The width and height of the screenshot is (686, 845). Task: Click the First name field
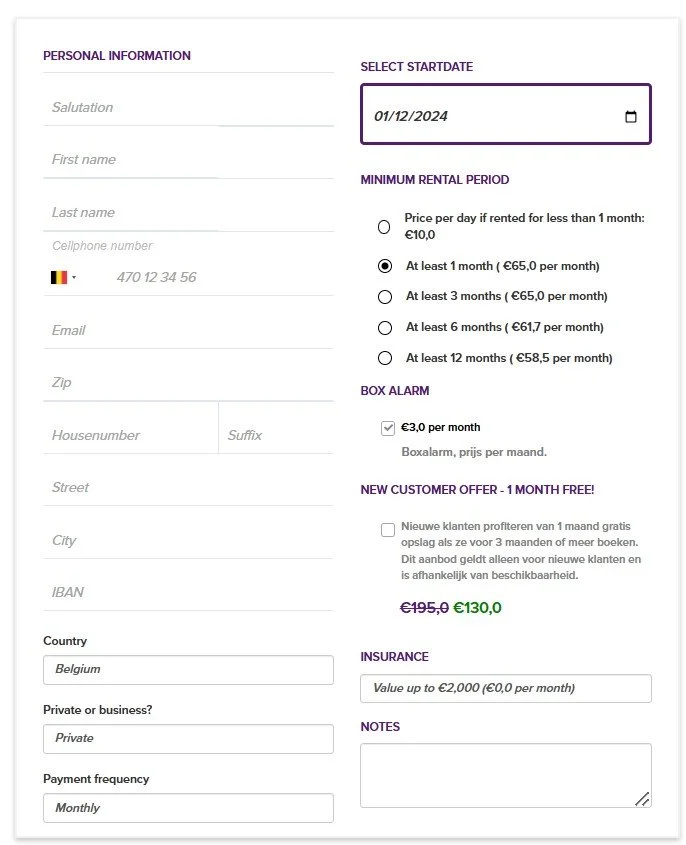coord(189,160)
